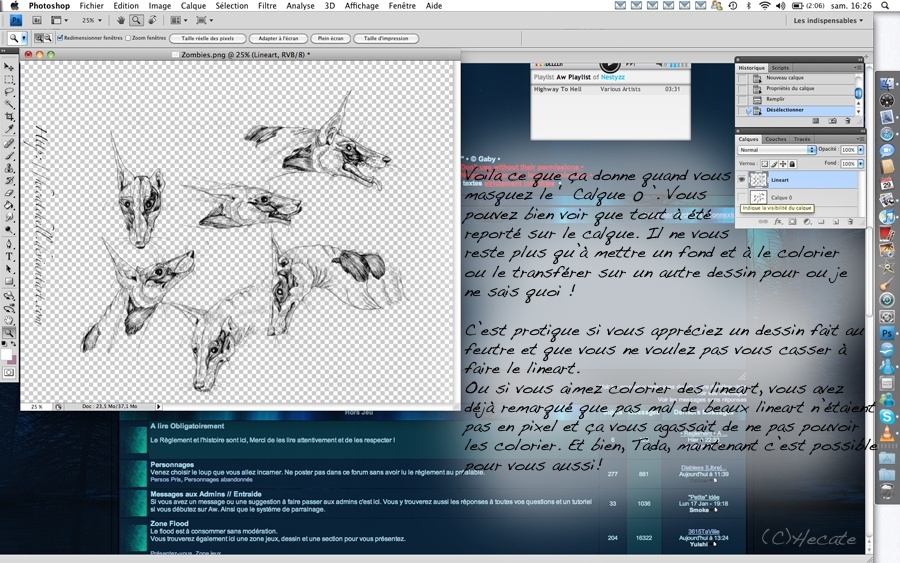This screenshot has width=900, height=563.
Task: Click Plein écran button
Action: coord(331,38)
